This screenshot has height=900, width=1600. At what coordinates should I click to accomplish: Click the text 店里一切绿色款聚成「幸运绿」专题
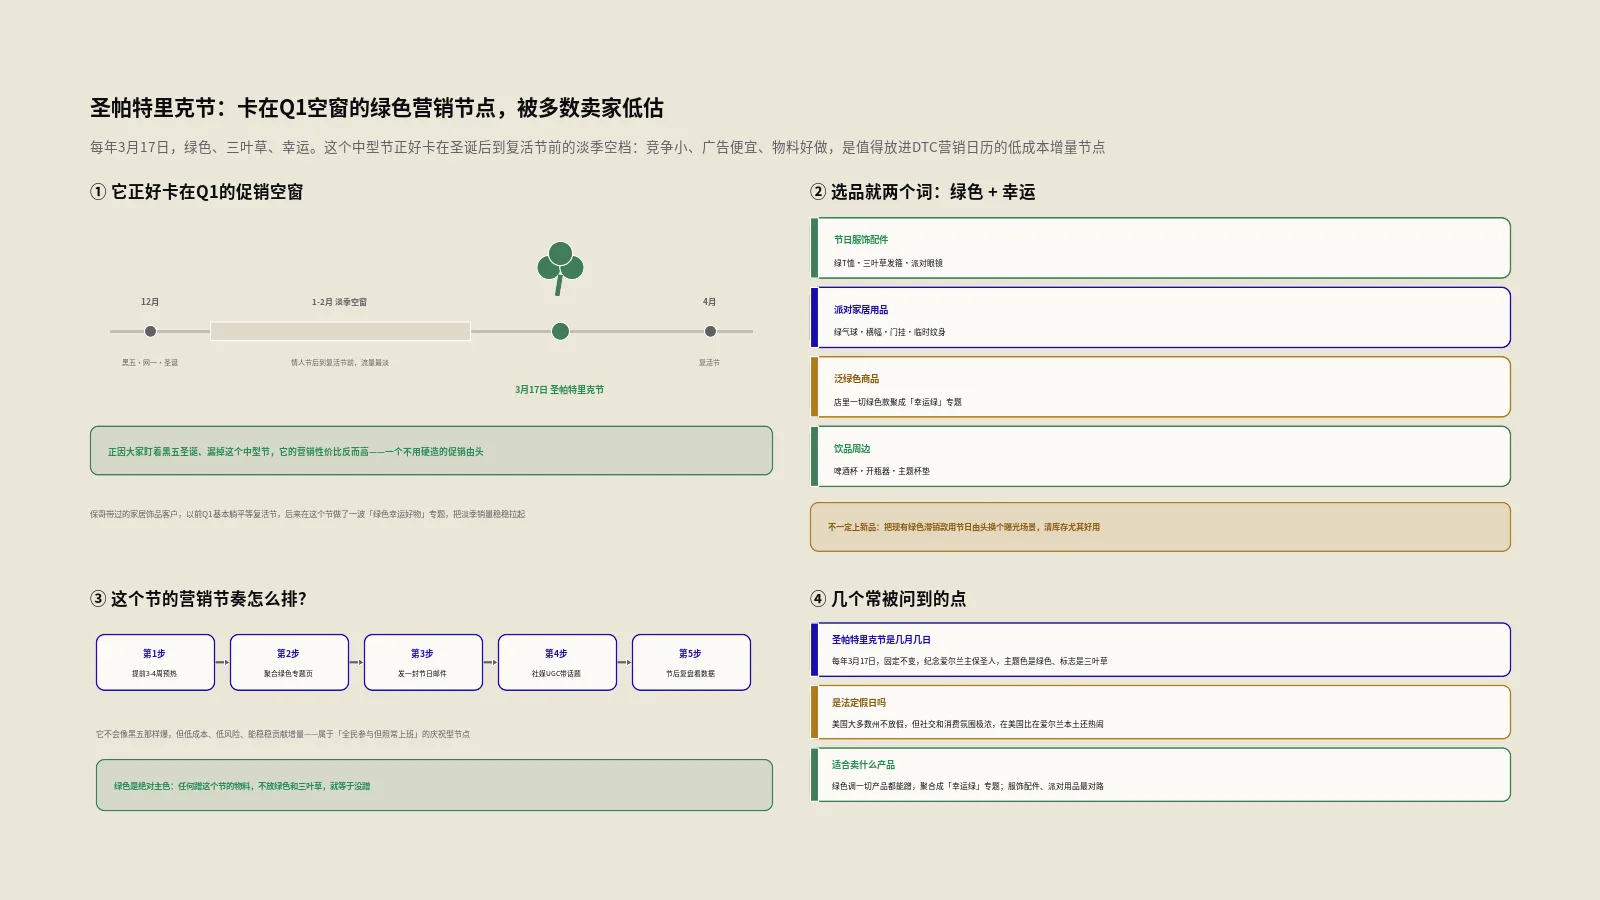[x=897, y=402]
